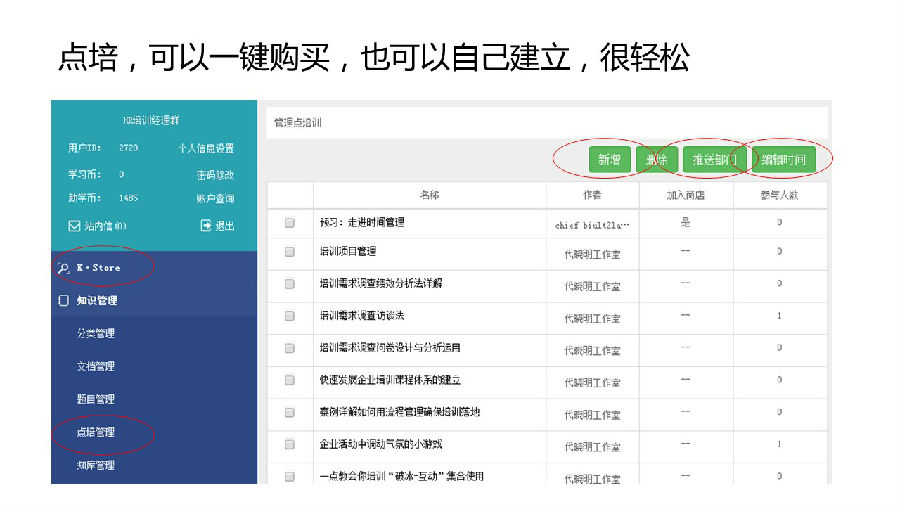Open K·Store in the sidebar
The image size is (900, 506).
(x=99, y=268)
